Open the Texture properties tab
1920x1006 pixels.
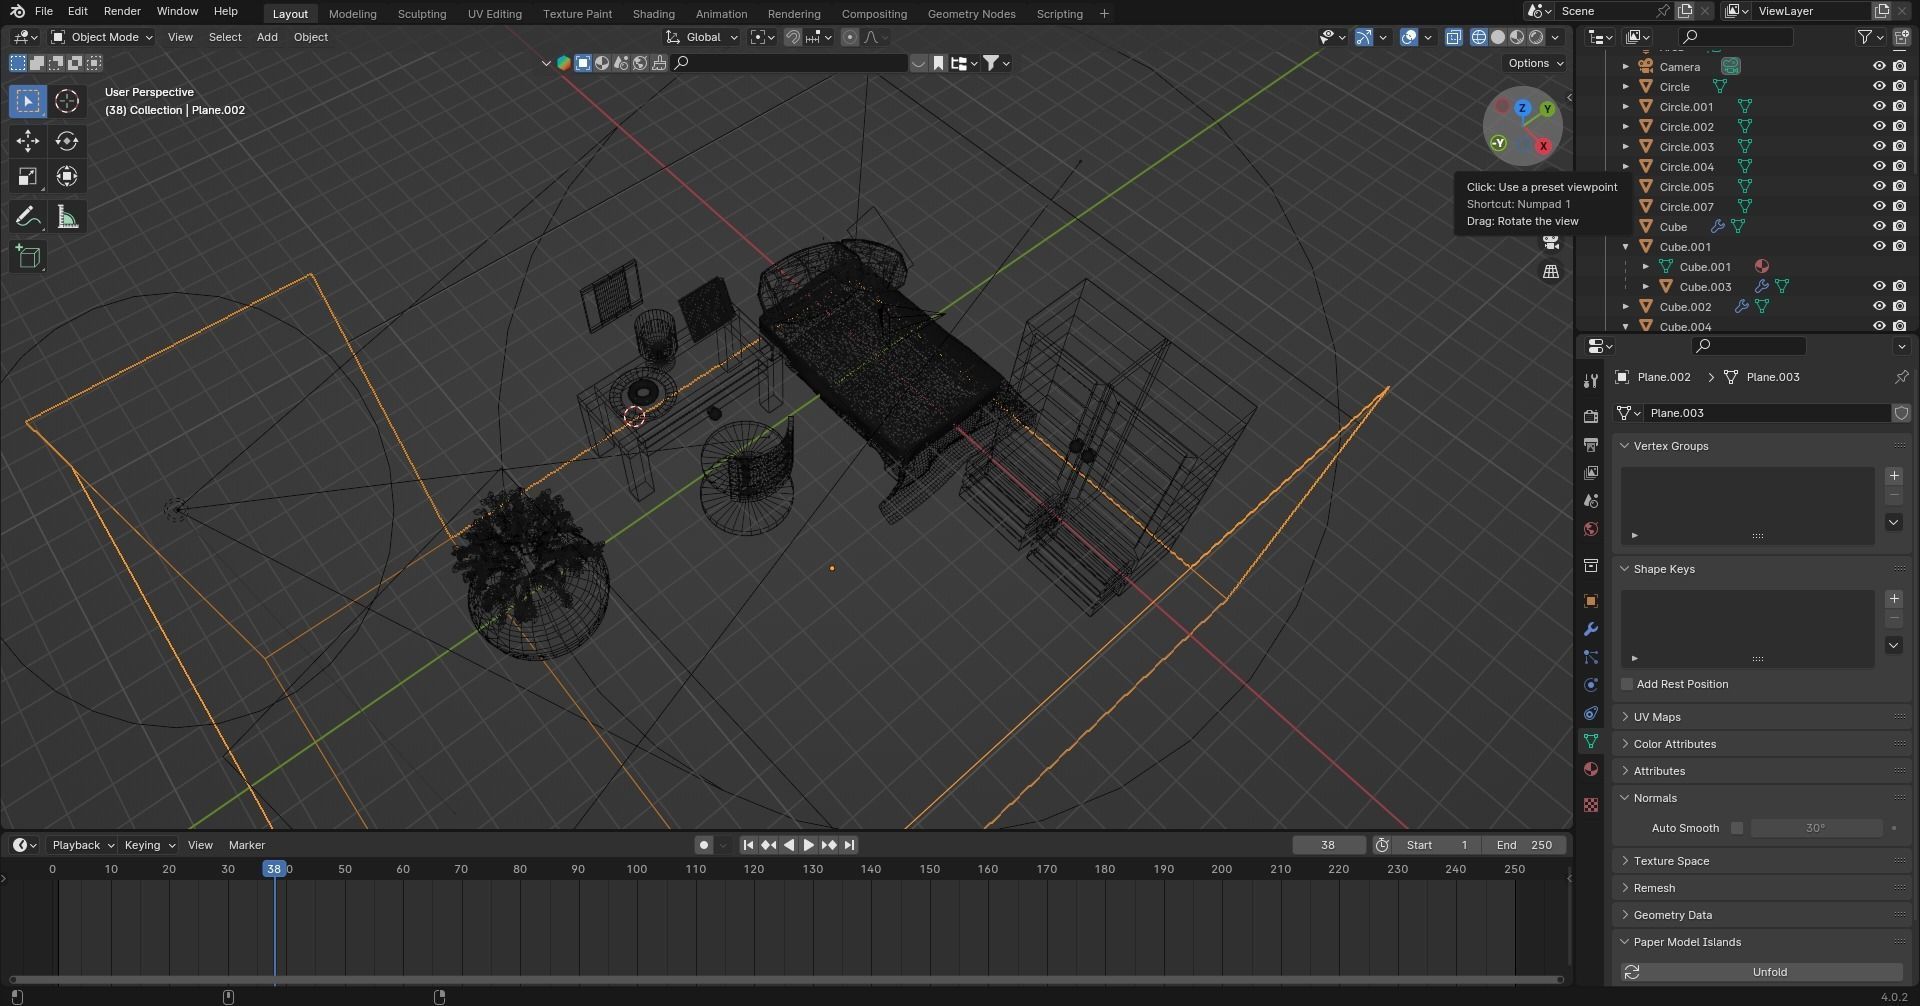[x=1591, y=805]
